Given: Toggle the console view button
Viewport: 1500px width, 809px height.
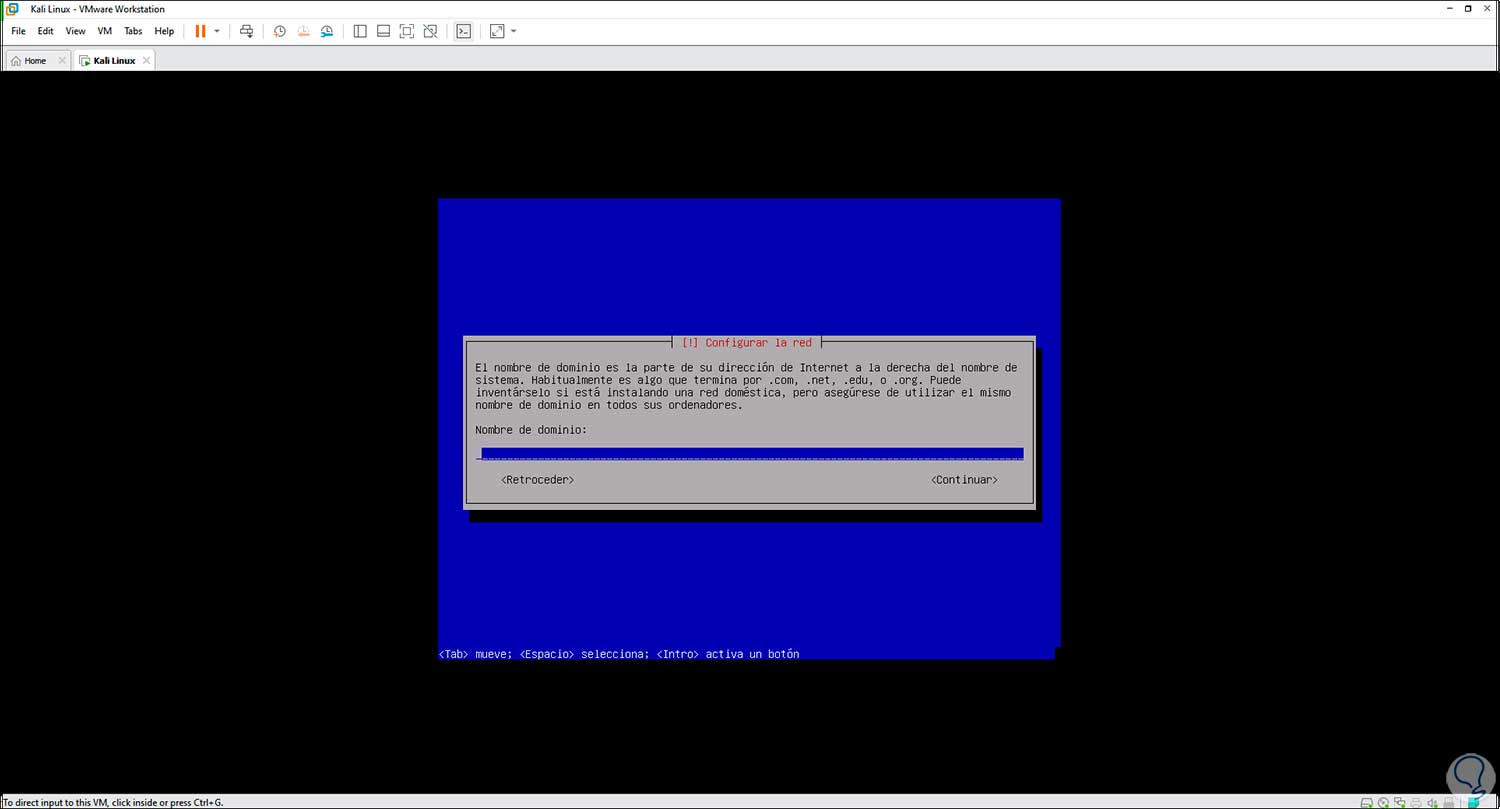Looking at the screenshot, I should 463,31.
